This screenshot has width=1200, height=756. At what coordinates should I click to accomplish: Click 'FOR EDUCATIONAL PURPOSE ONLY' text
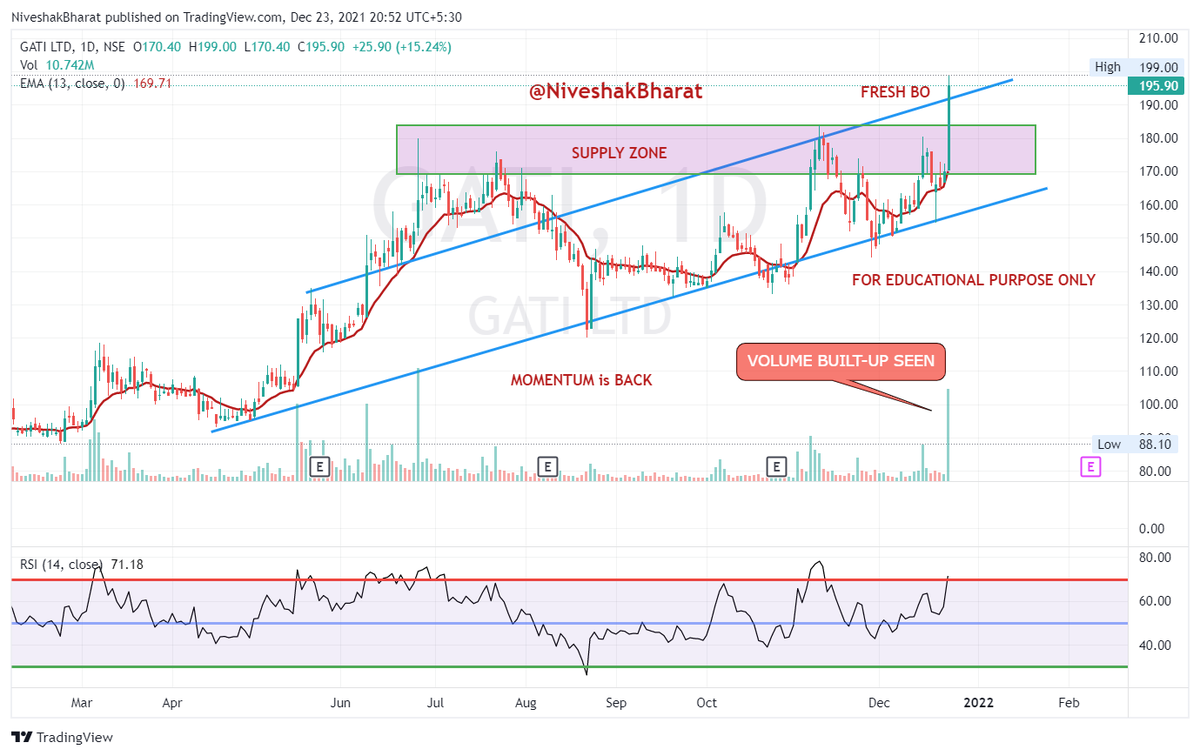click(x=973, y=280)
